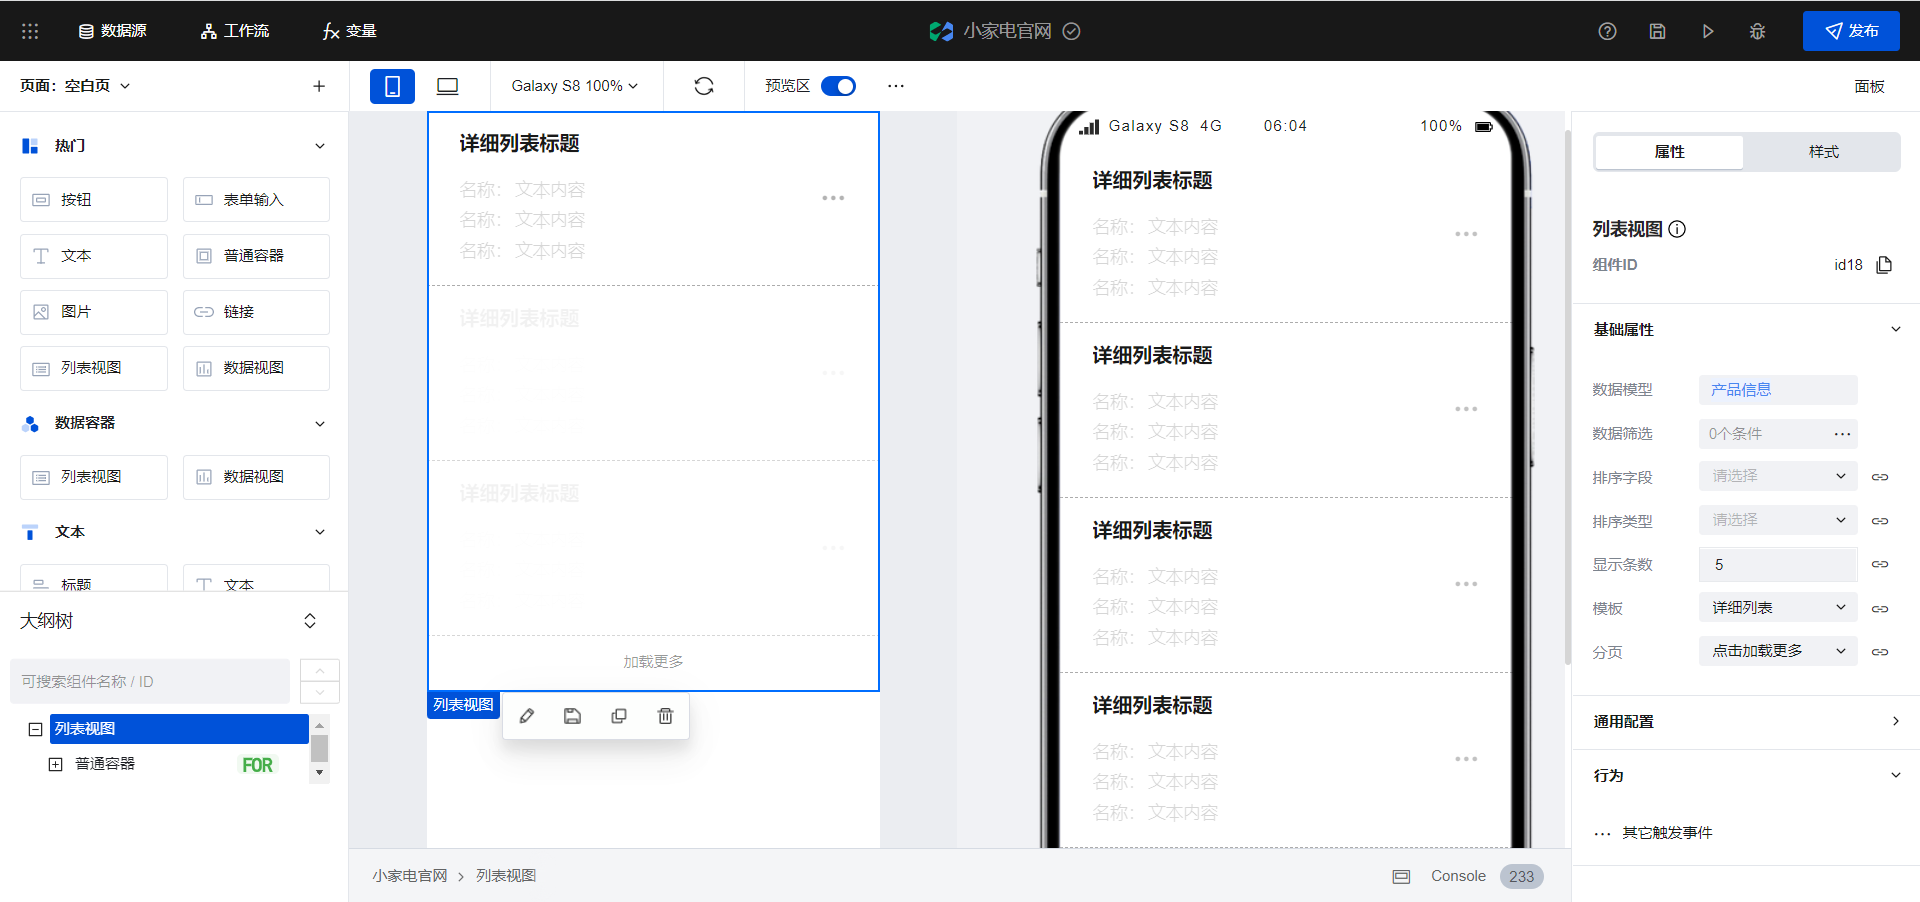The height and width of the screenshot is (902, 1920).
Task: Focus the 可搜索组件名称 / ID search field
Action: point(150,681)
